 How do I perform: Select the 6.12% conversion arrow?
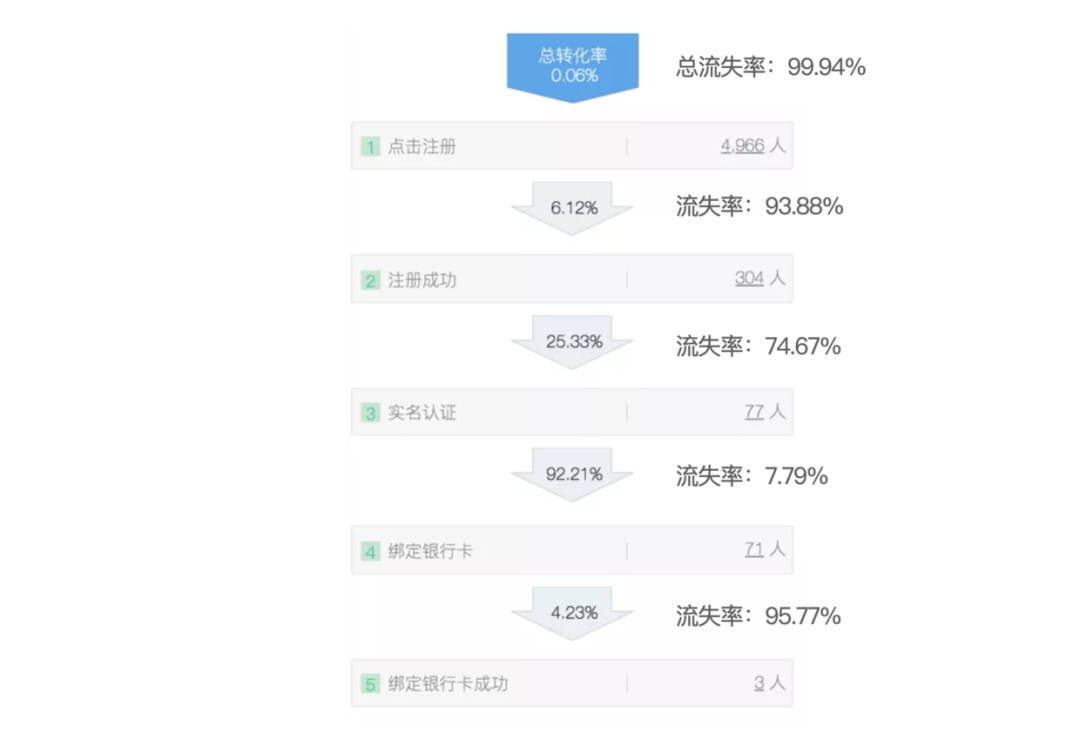tap(572, 208)
